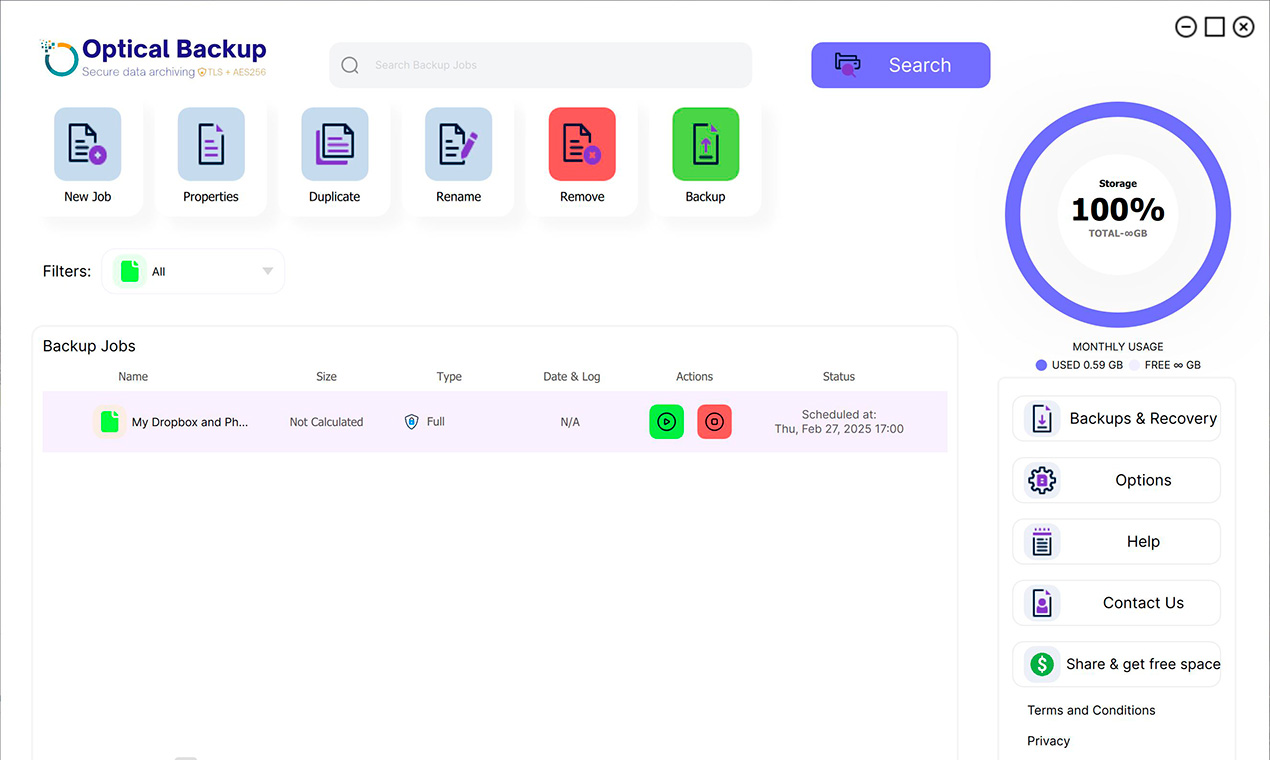Click the Scheduled at status text
The width and height of the screenshot is (1270, 760).
pyautogui.click(x=839, y=421)
